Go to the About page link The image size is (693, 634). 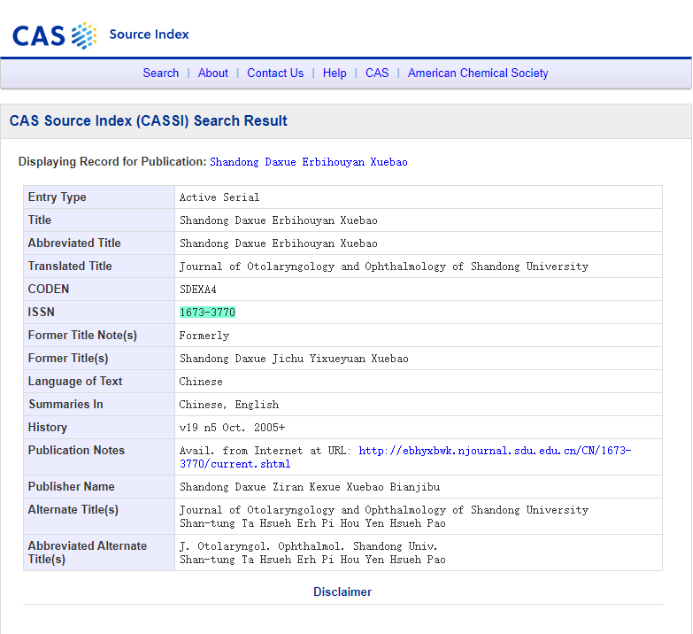click(x=213, y=73)
